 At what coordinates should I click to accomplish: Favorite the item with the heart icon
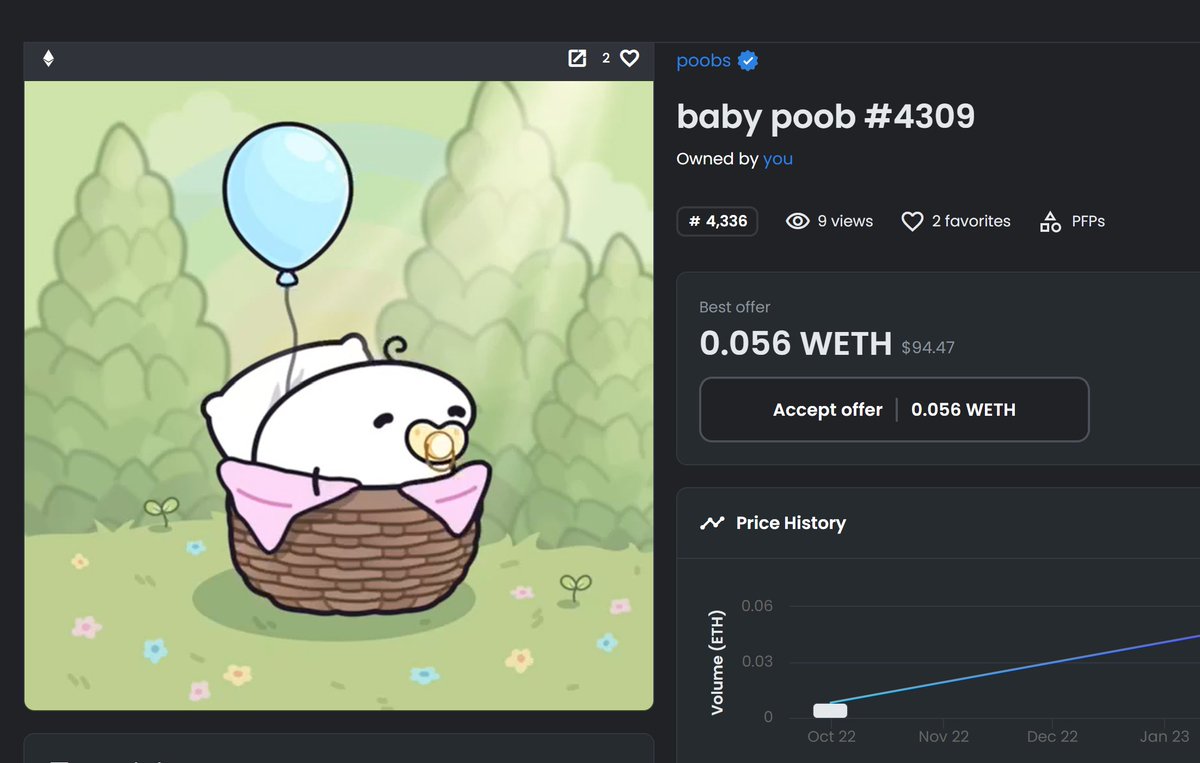click(629, 59)
